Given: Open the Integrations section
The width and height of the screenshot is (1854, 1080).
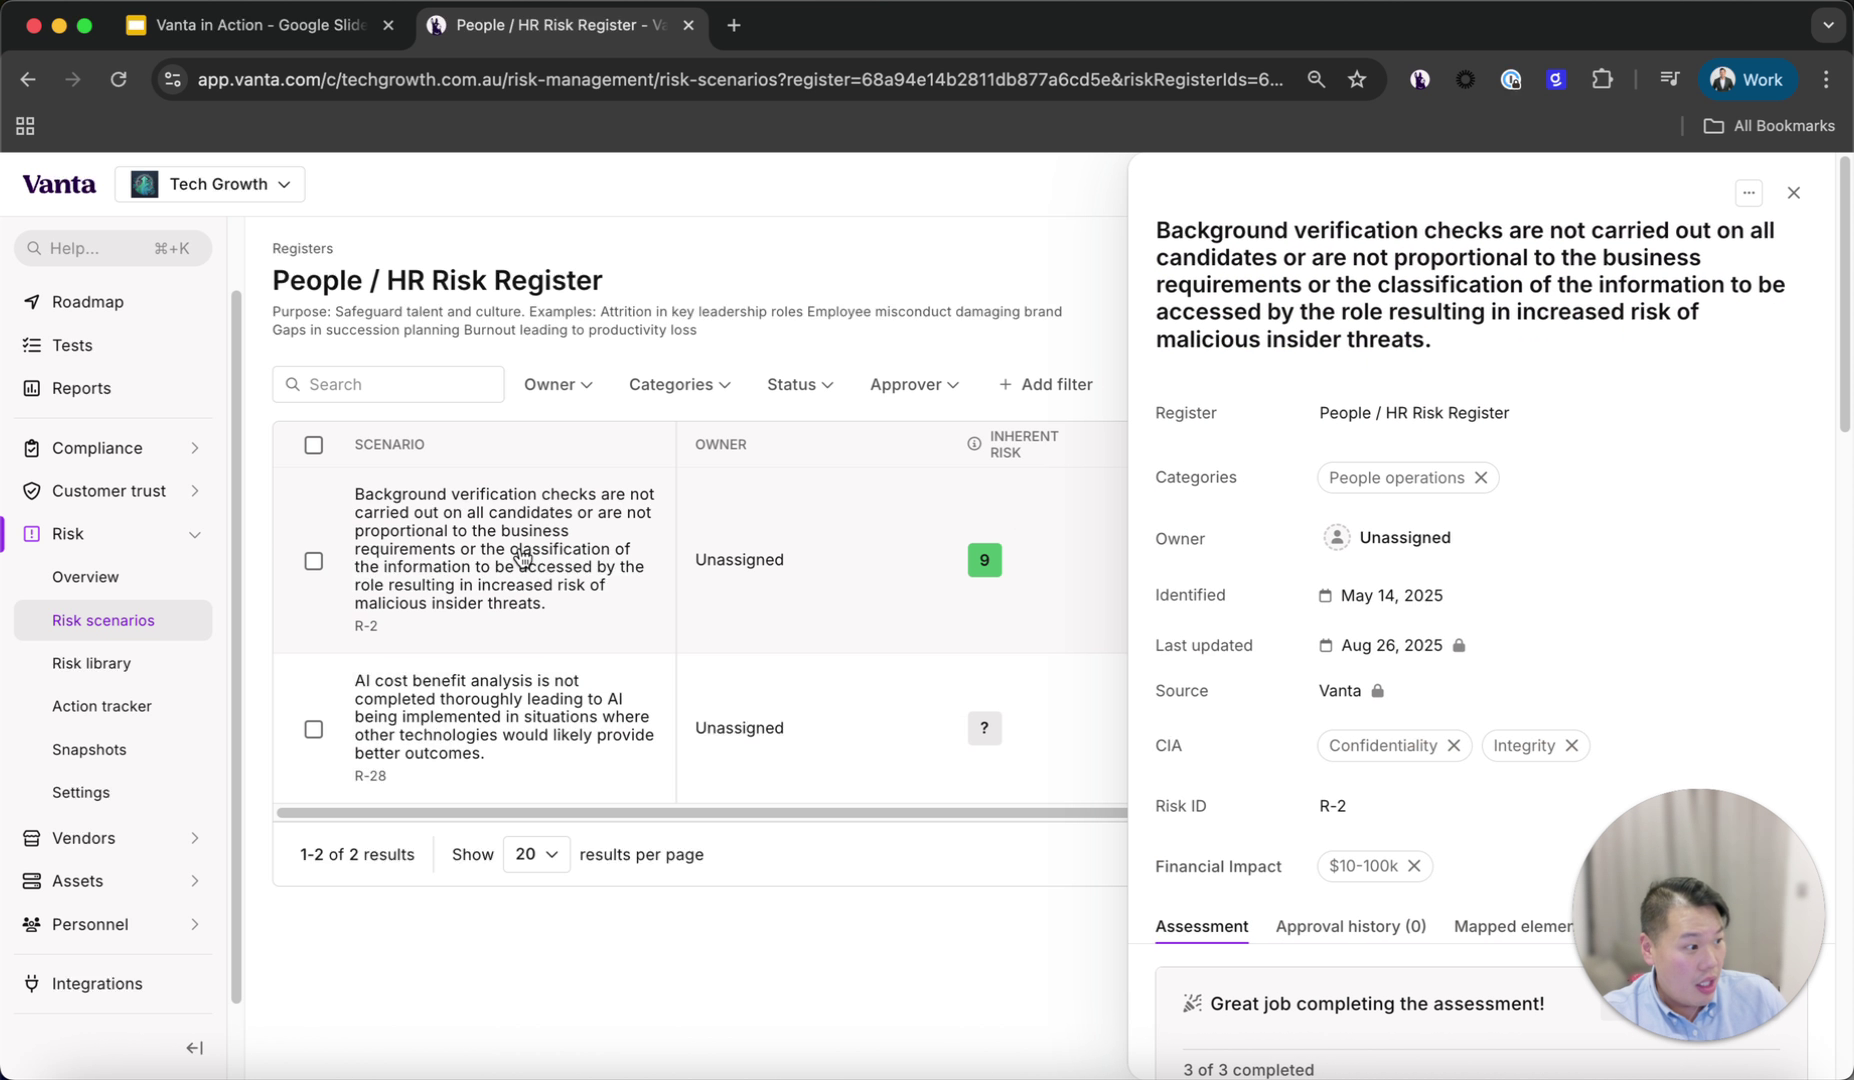Looking at the screenshot, I should coord(96,983).
